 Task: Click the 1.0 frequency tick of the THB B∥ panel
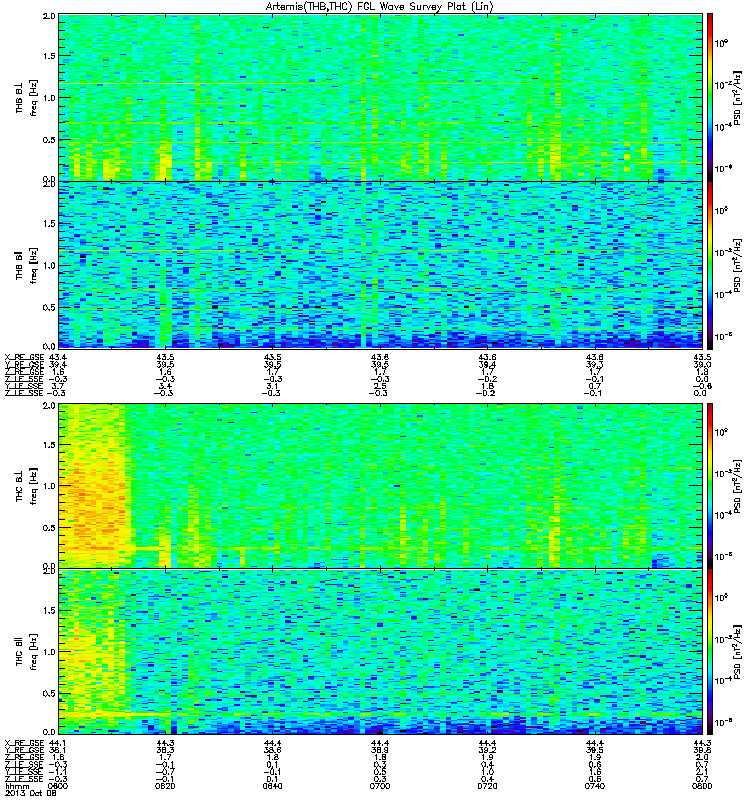(49, 265)
